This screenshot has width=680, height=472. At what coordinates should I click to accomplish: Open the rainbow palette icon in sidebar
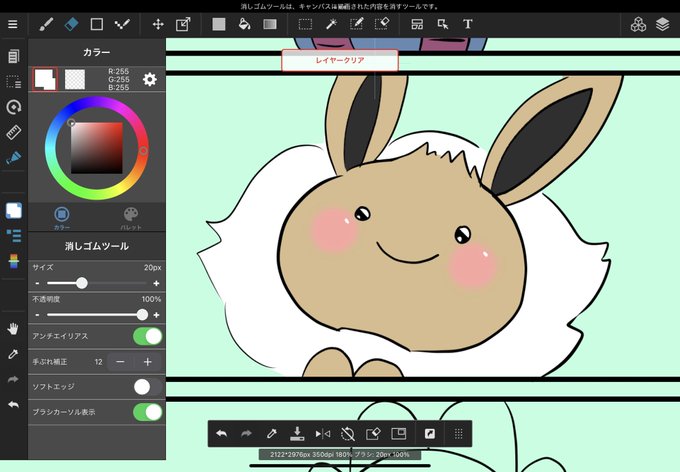pyautogui.click(x=13, y=261)
